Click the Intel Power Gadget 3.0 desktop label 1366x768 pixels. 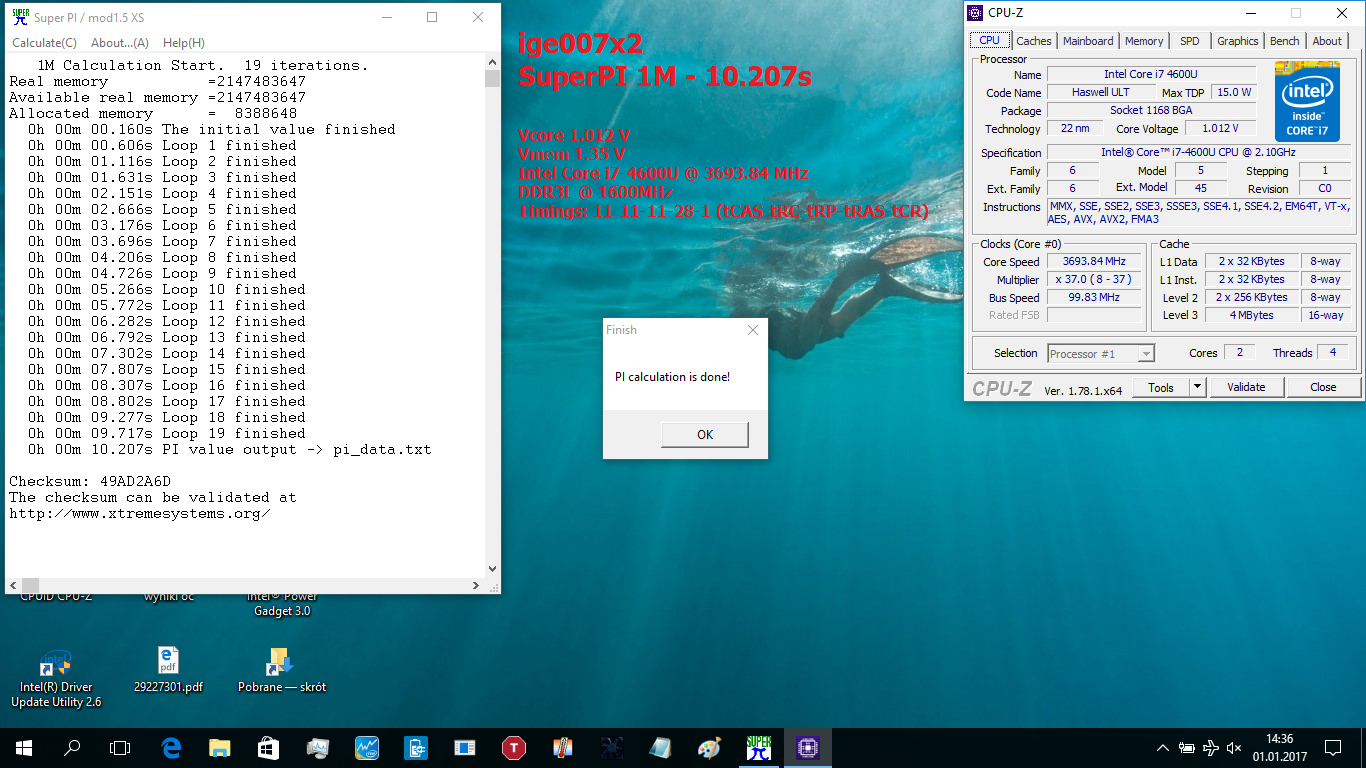(x=282, y=603)
